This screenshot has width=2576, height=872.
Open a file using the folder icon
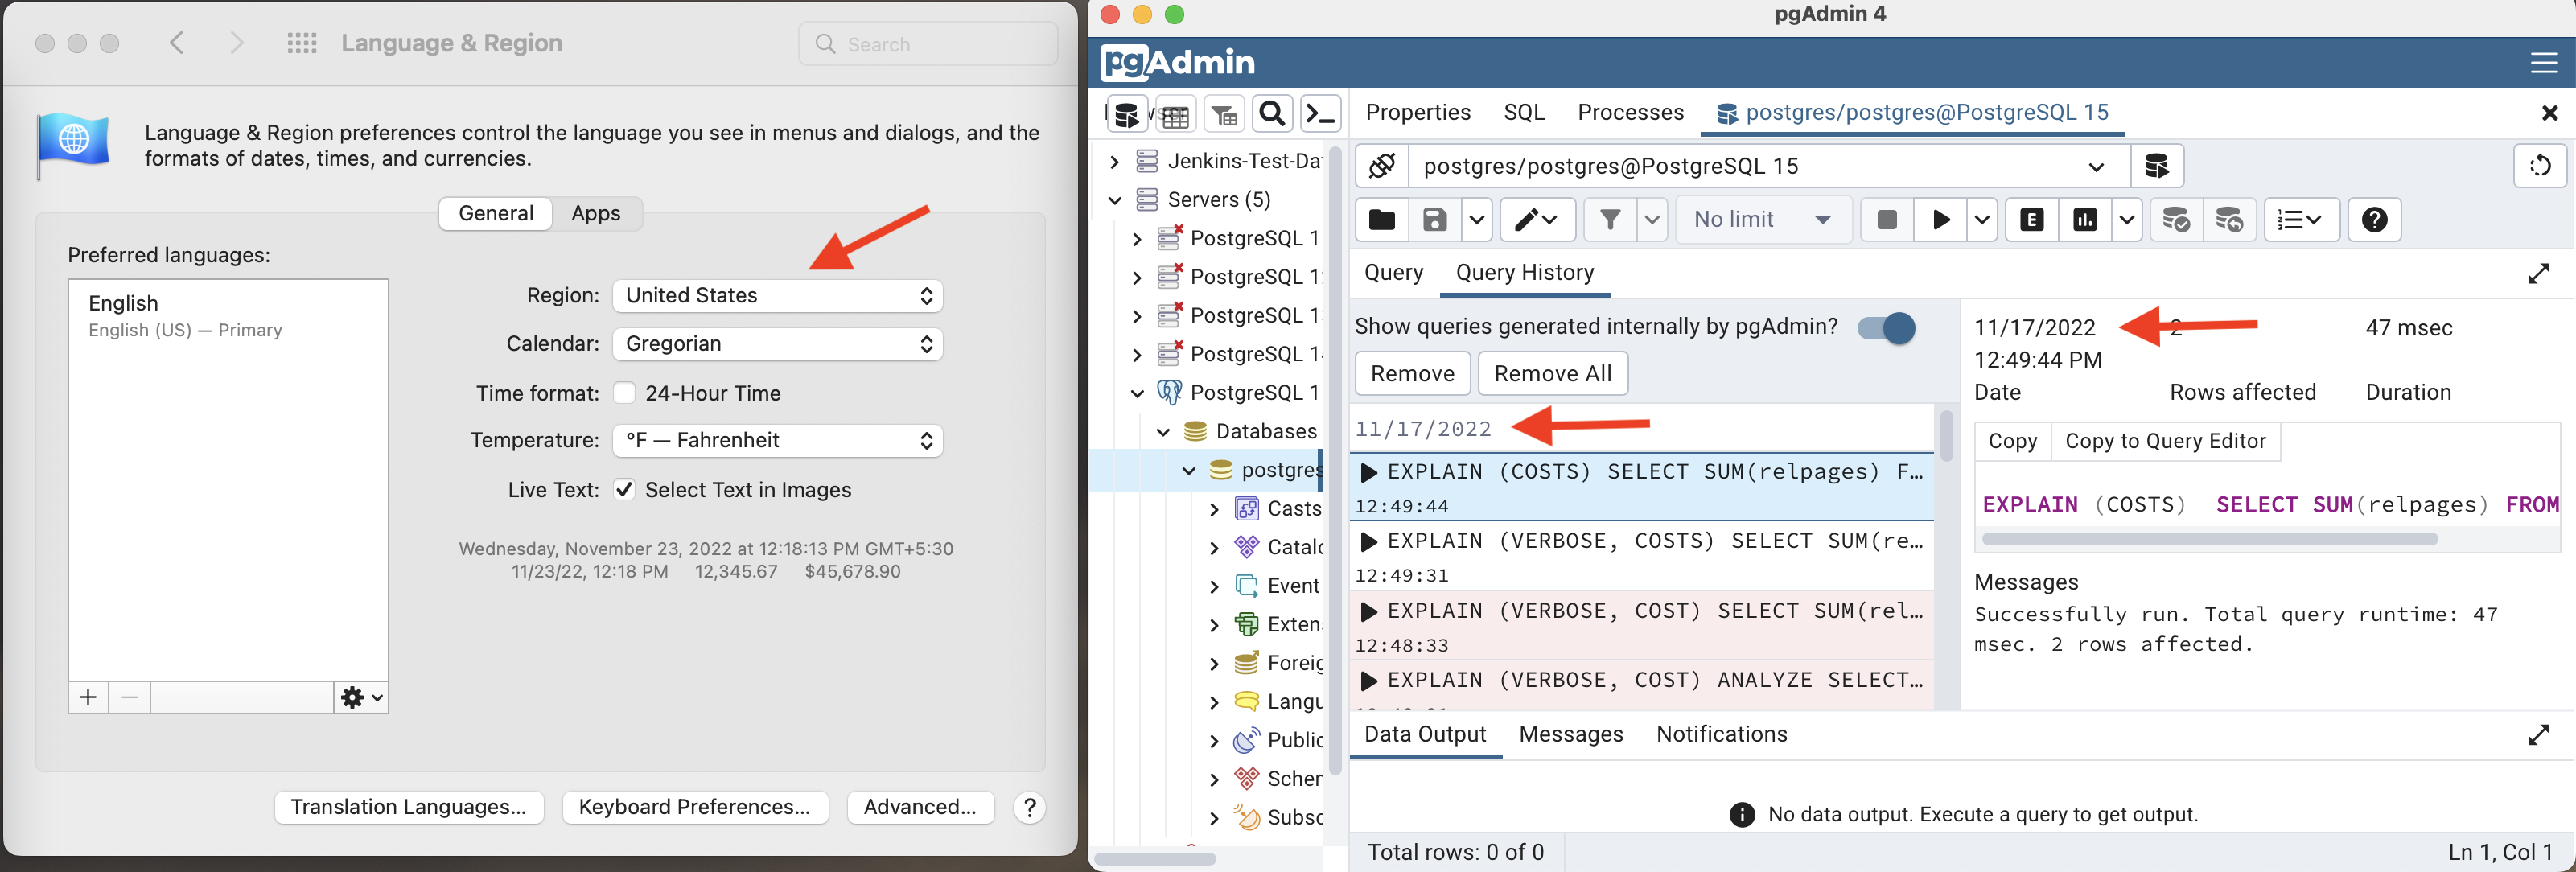pyautogui.click(x=1381, y=220)
